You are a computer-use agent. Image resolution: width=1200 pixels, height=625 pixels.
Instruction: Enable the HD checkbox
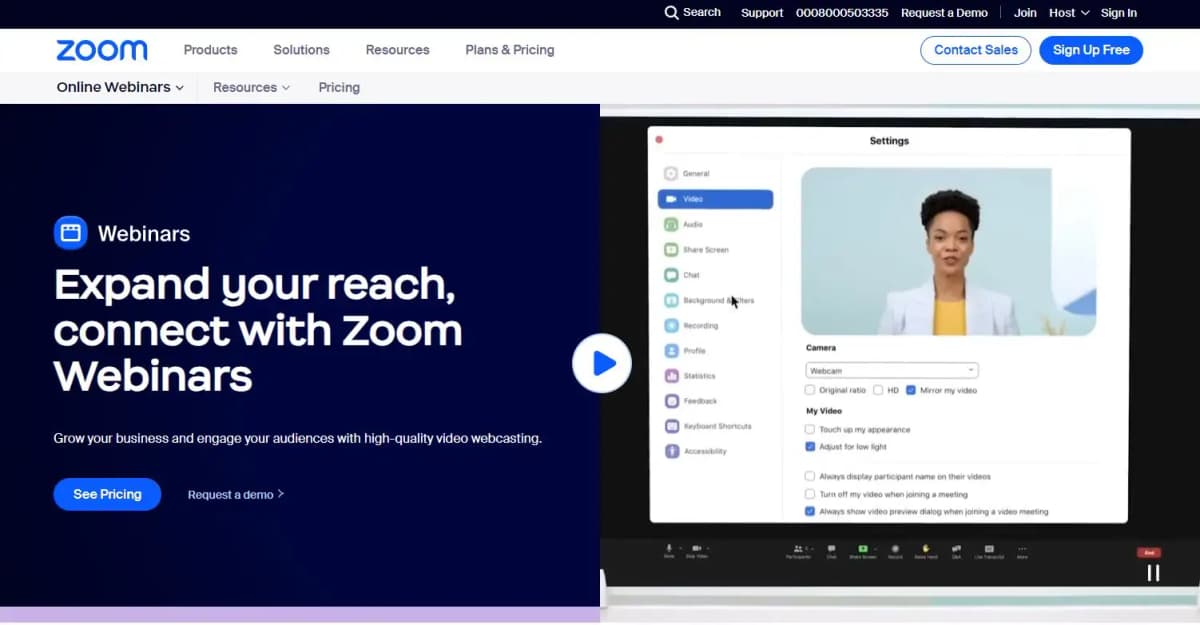pos(878,390)
